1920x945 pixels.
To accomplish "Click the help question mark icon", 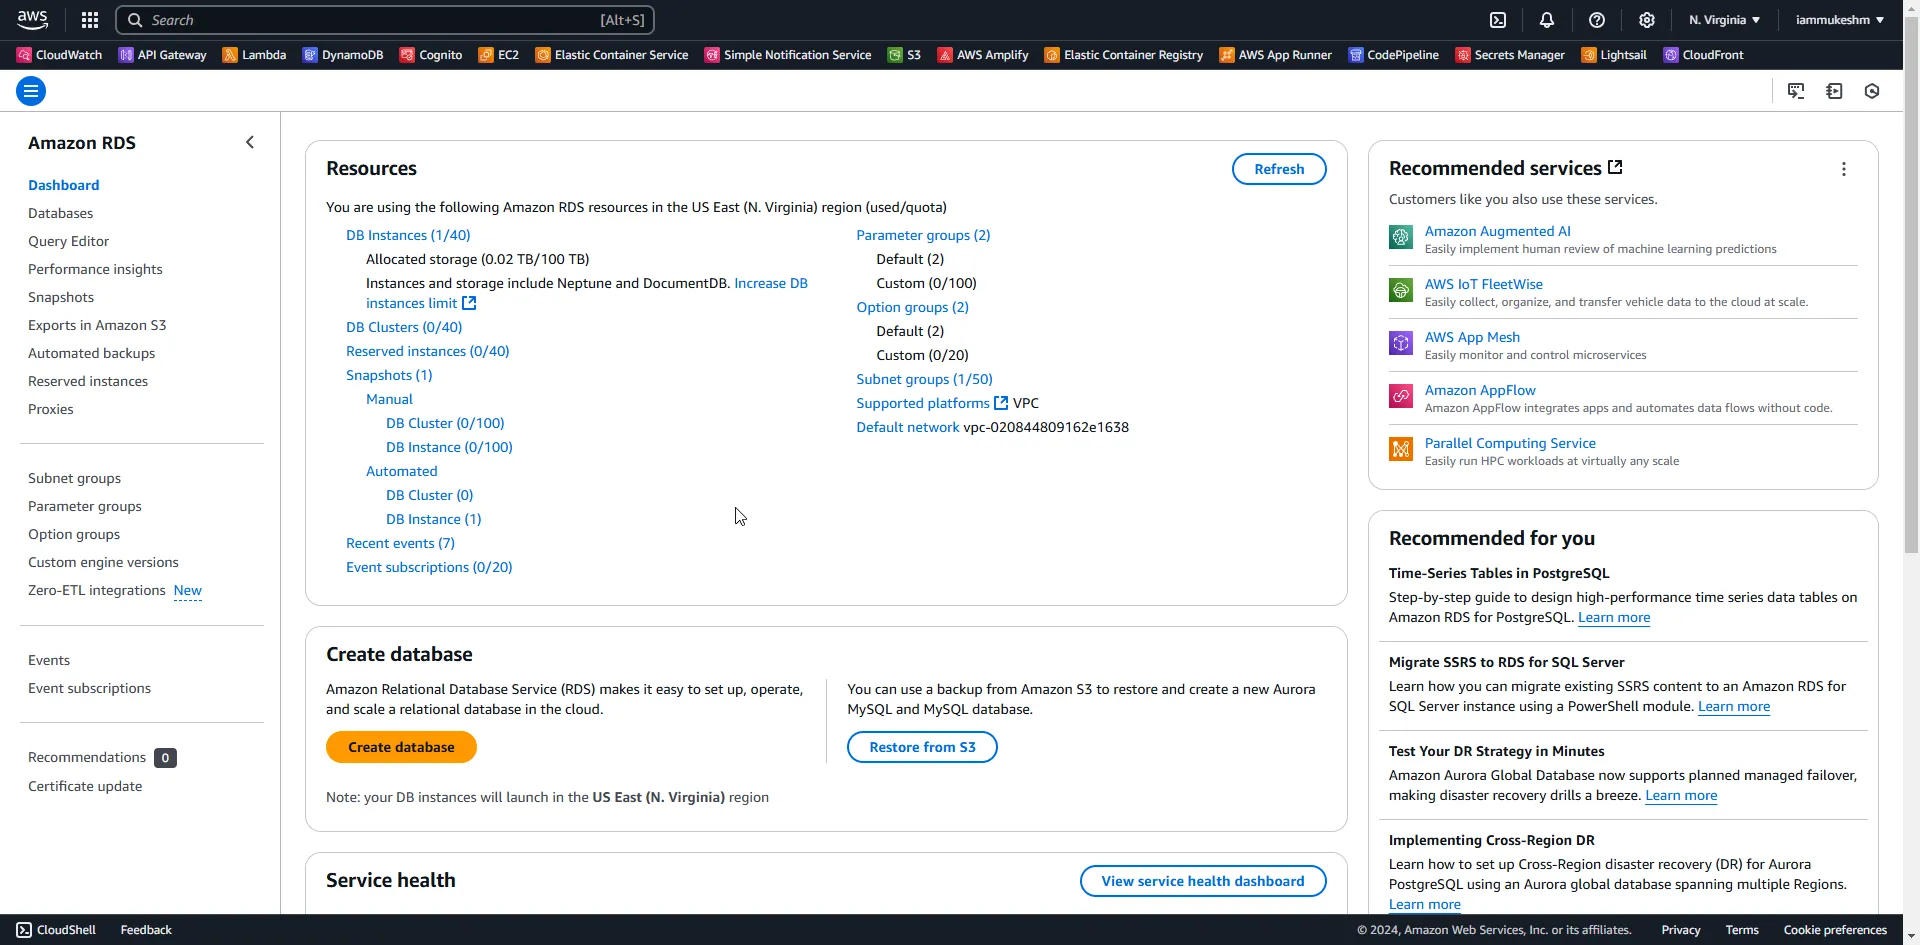I will coord(1596,20).
